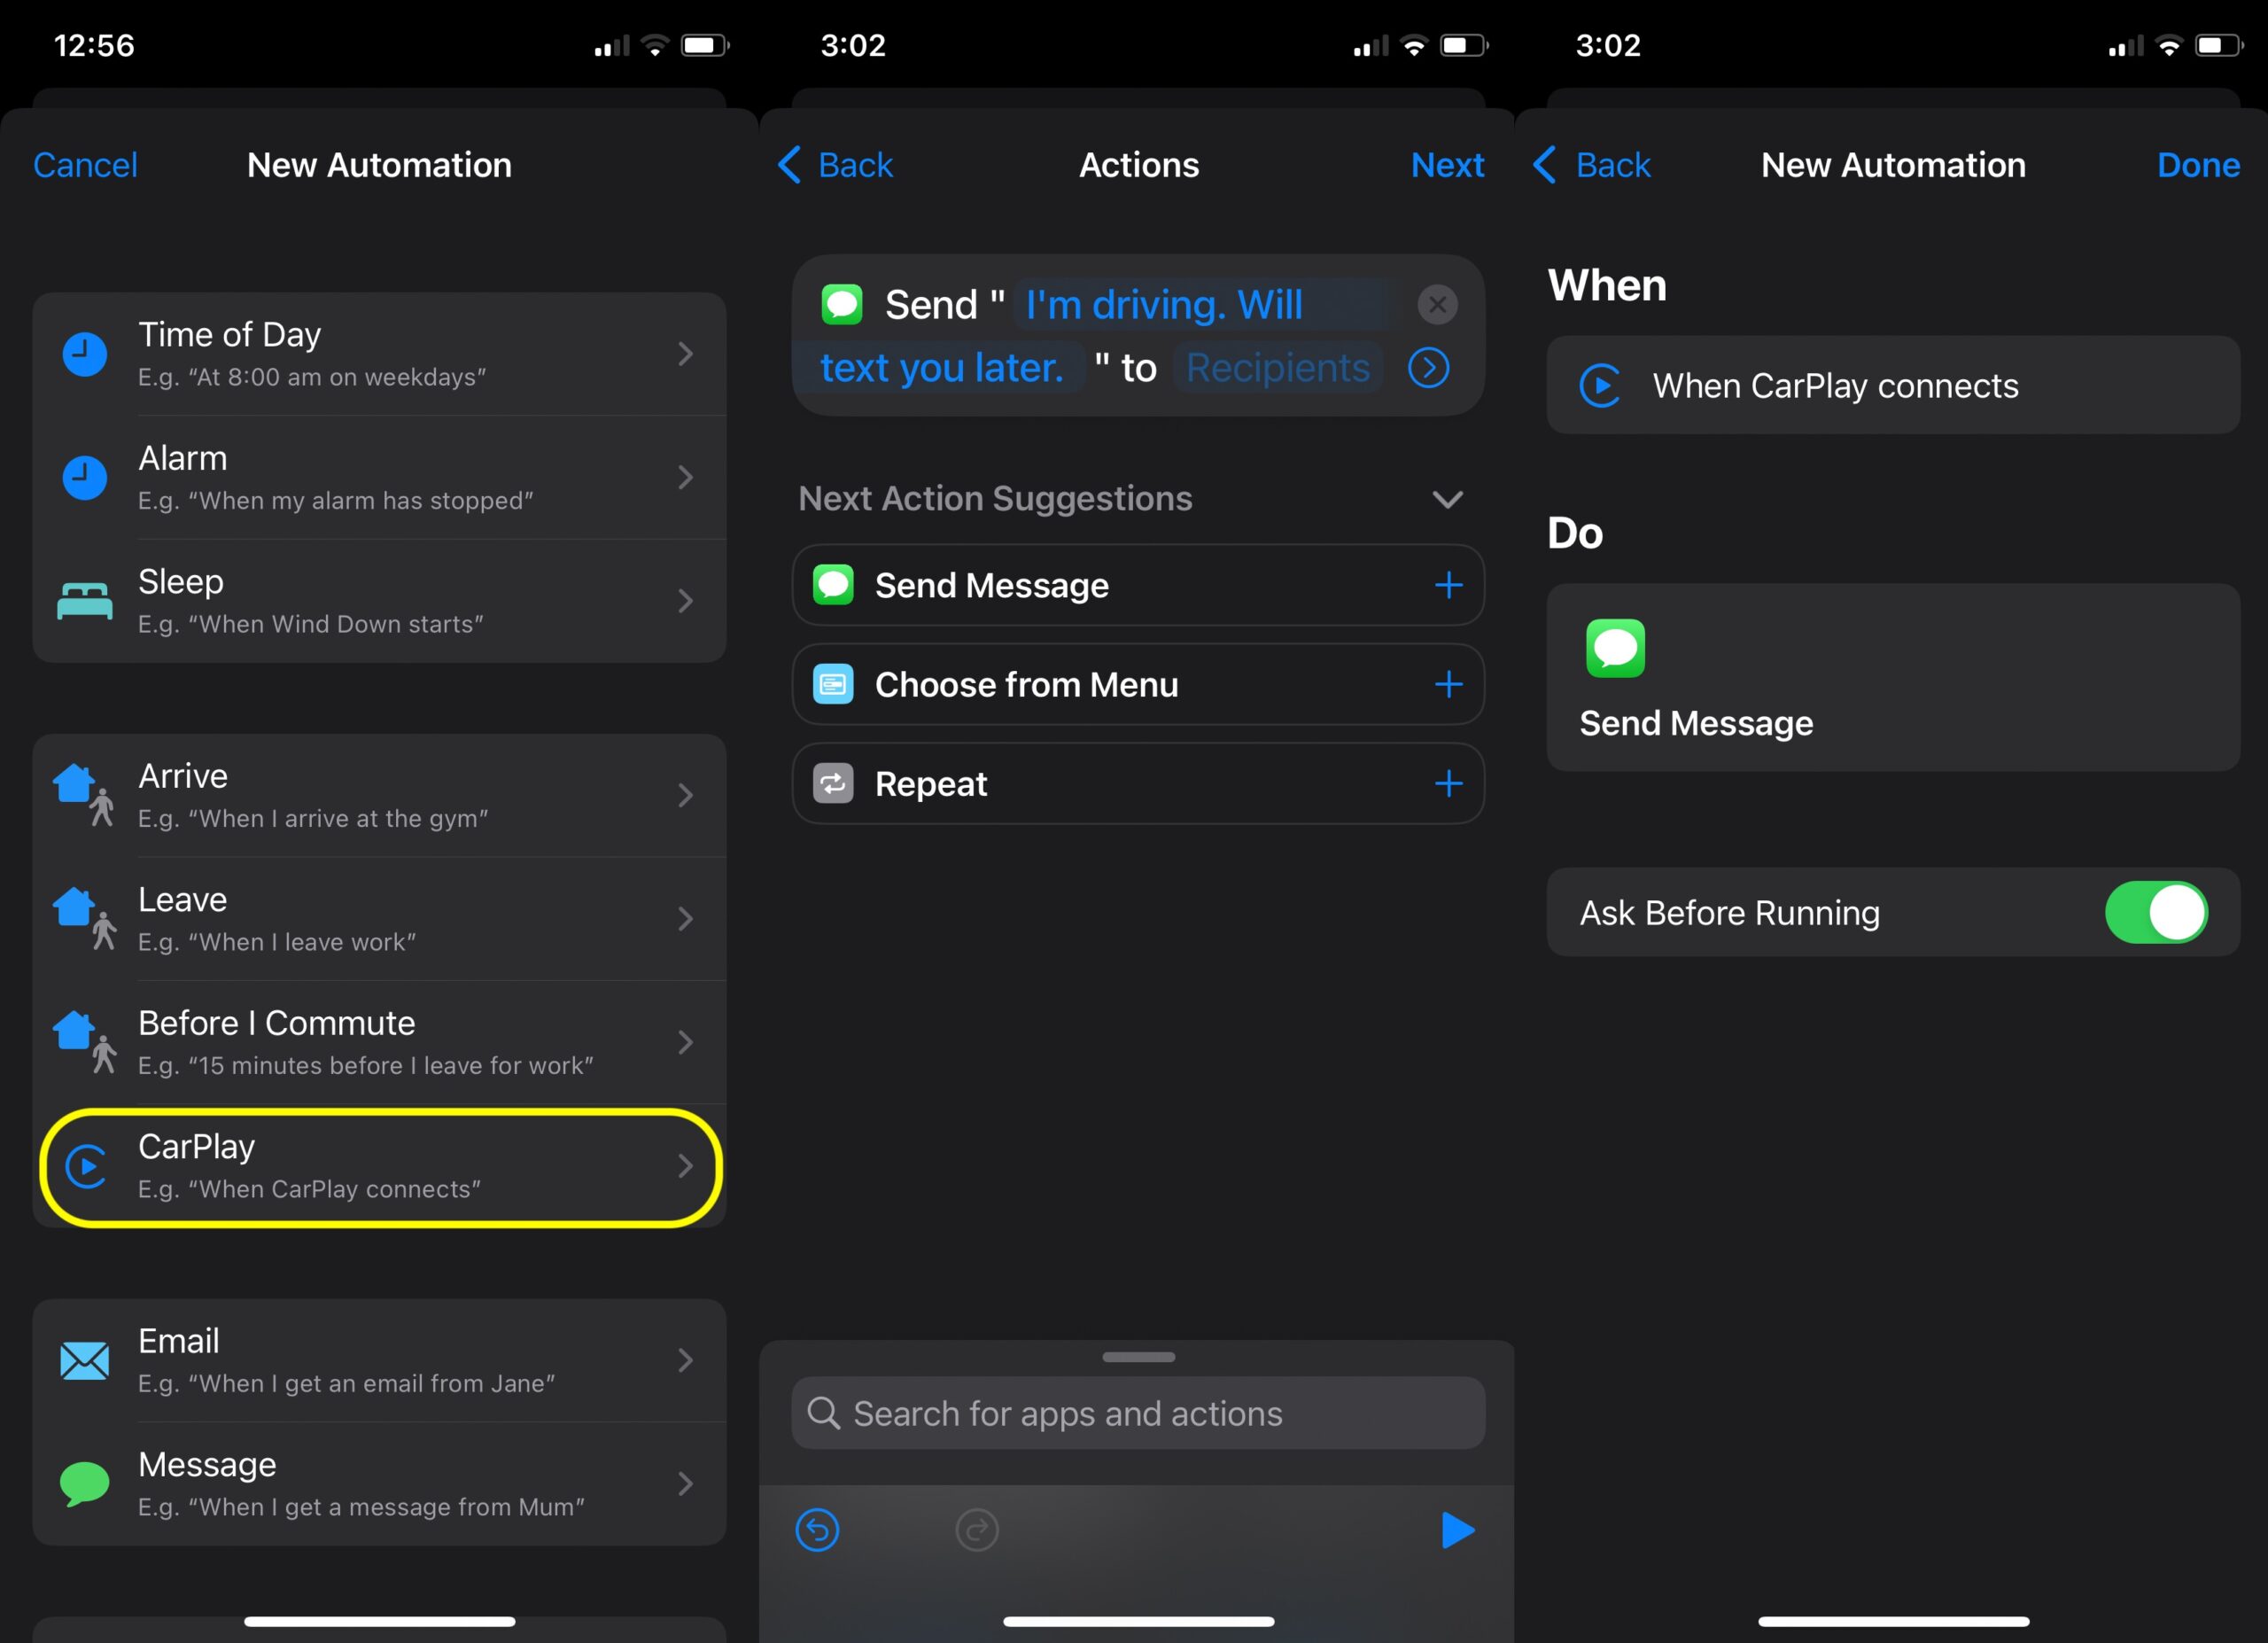This screenshot has height=1643, width=2268.
Task: Open Alarm row chevron
Action: click(685, 477)
